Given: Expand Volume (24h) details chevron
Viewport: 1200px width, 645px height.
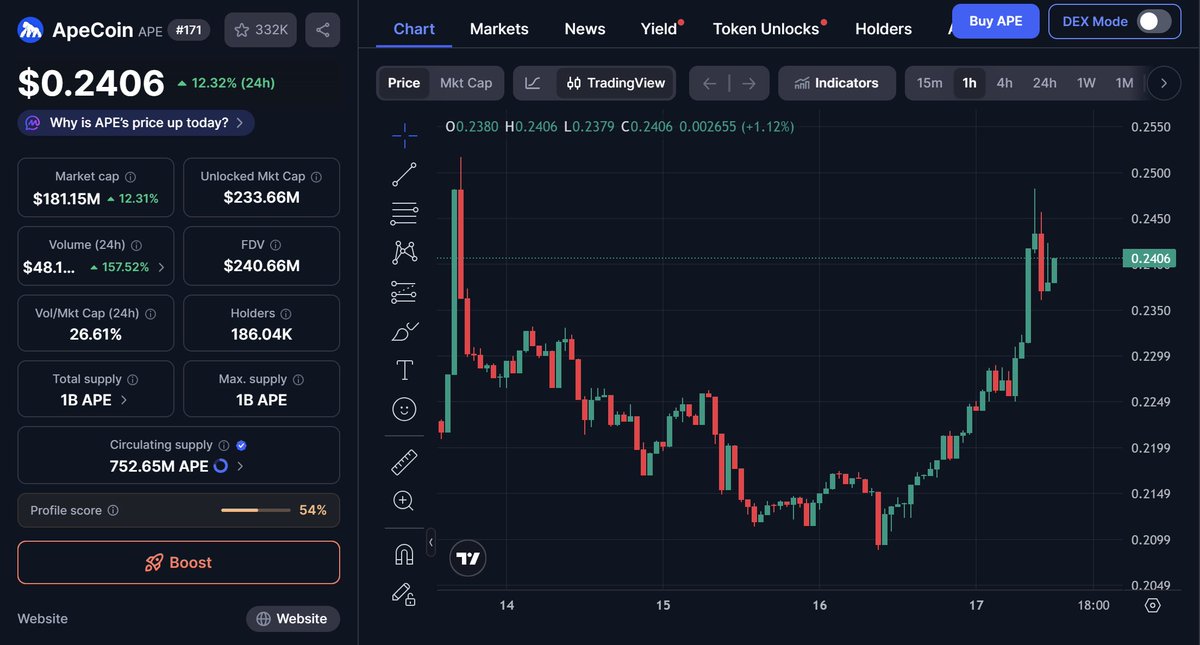Looking at the screenshot, I should 161,267.
